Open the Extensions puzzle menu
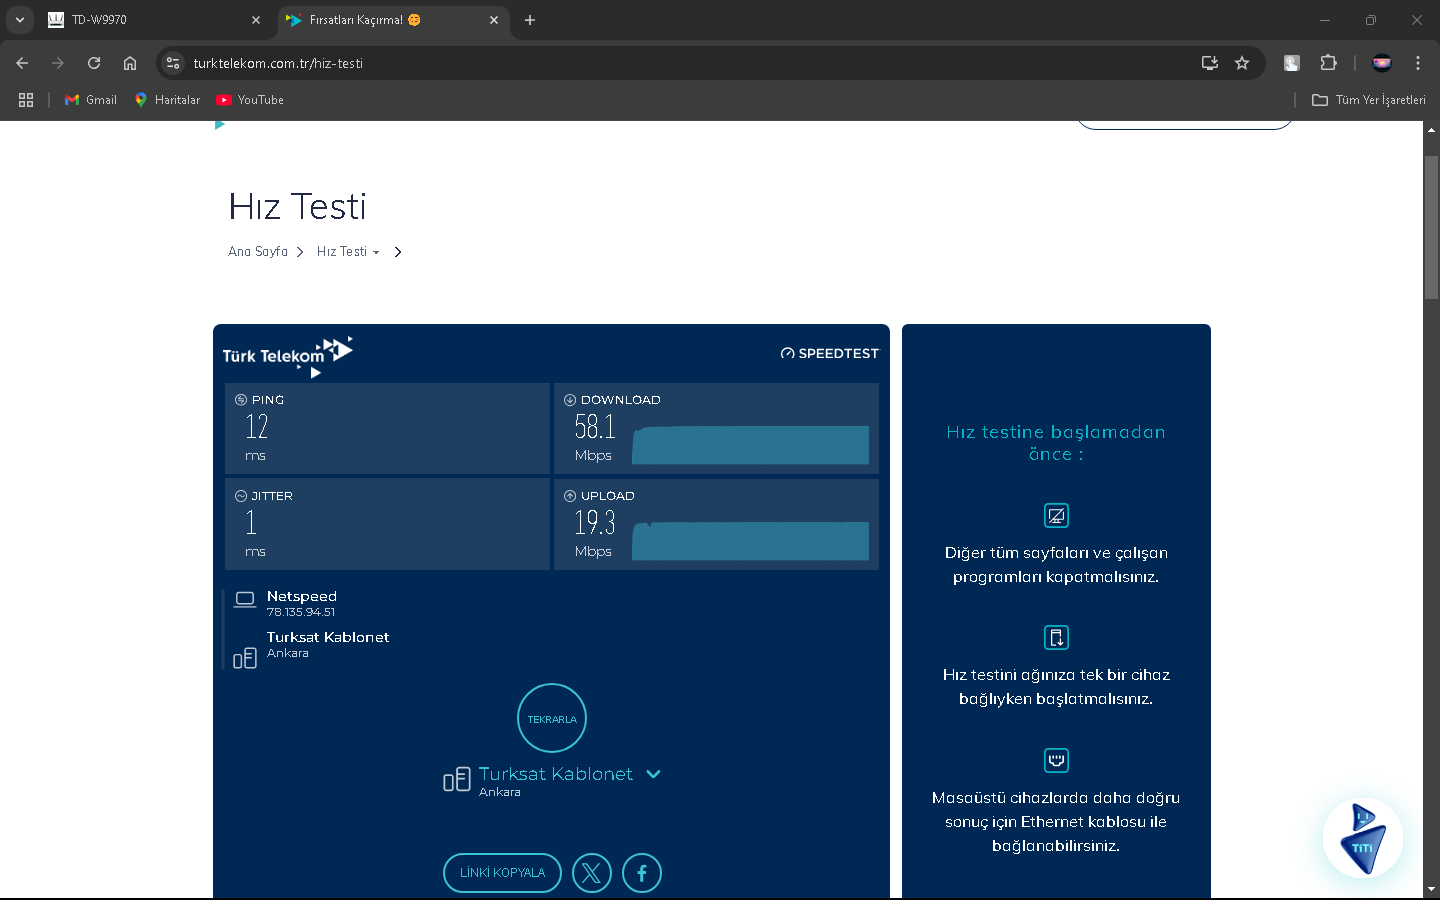The width and height of the screenshot is (1440, 900). click(x=1328, y=63)
